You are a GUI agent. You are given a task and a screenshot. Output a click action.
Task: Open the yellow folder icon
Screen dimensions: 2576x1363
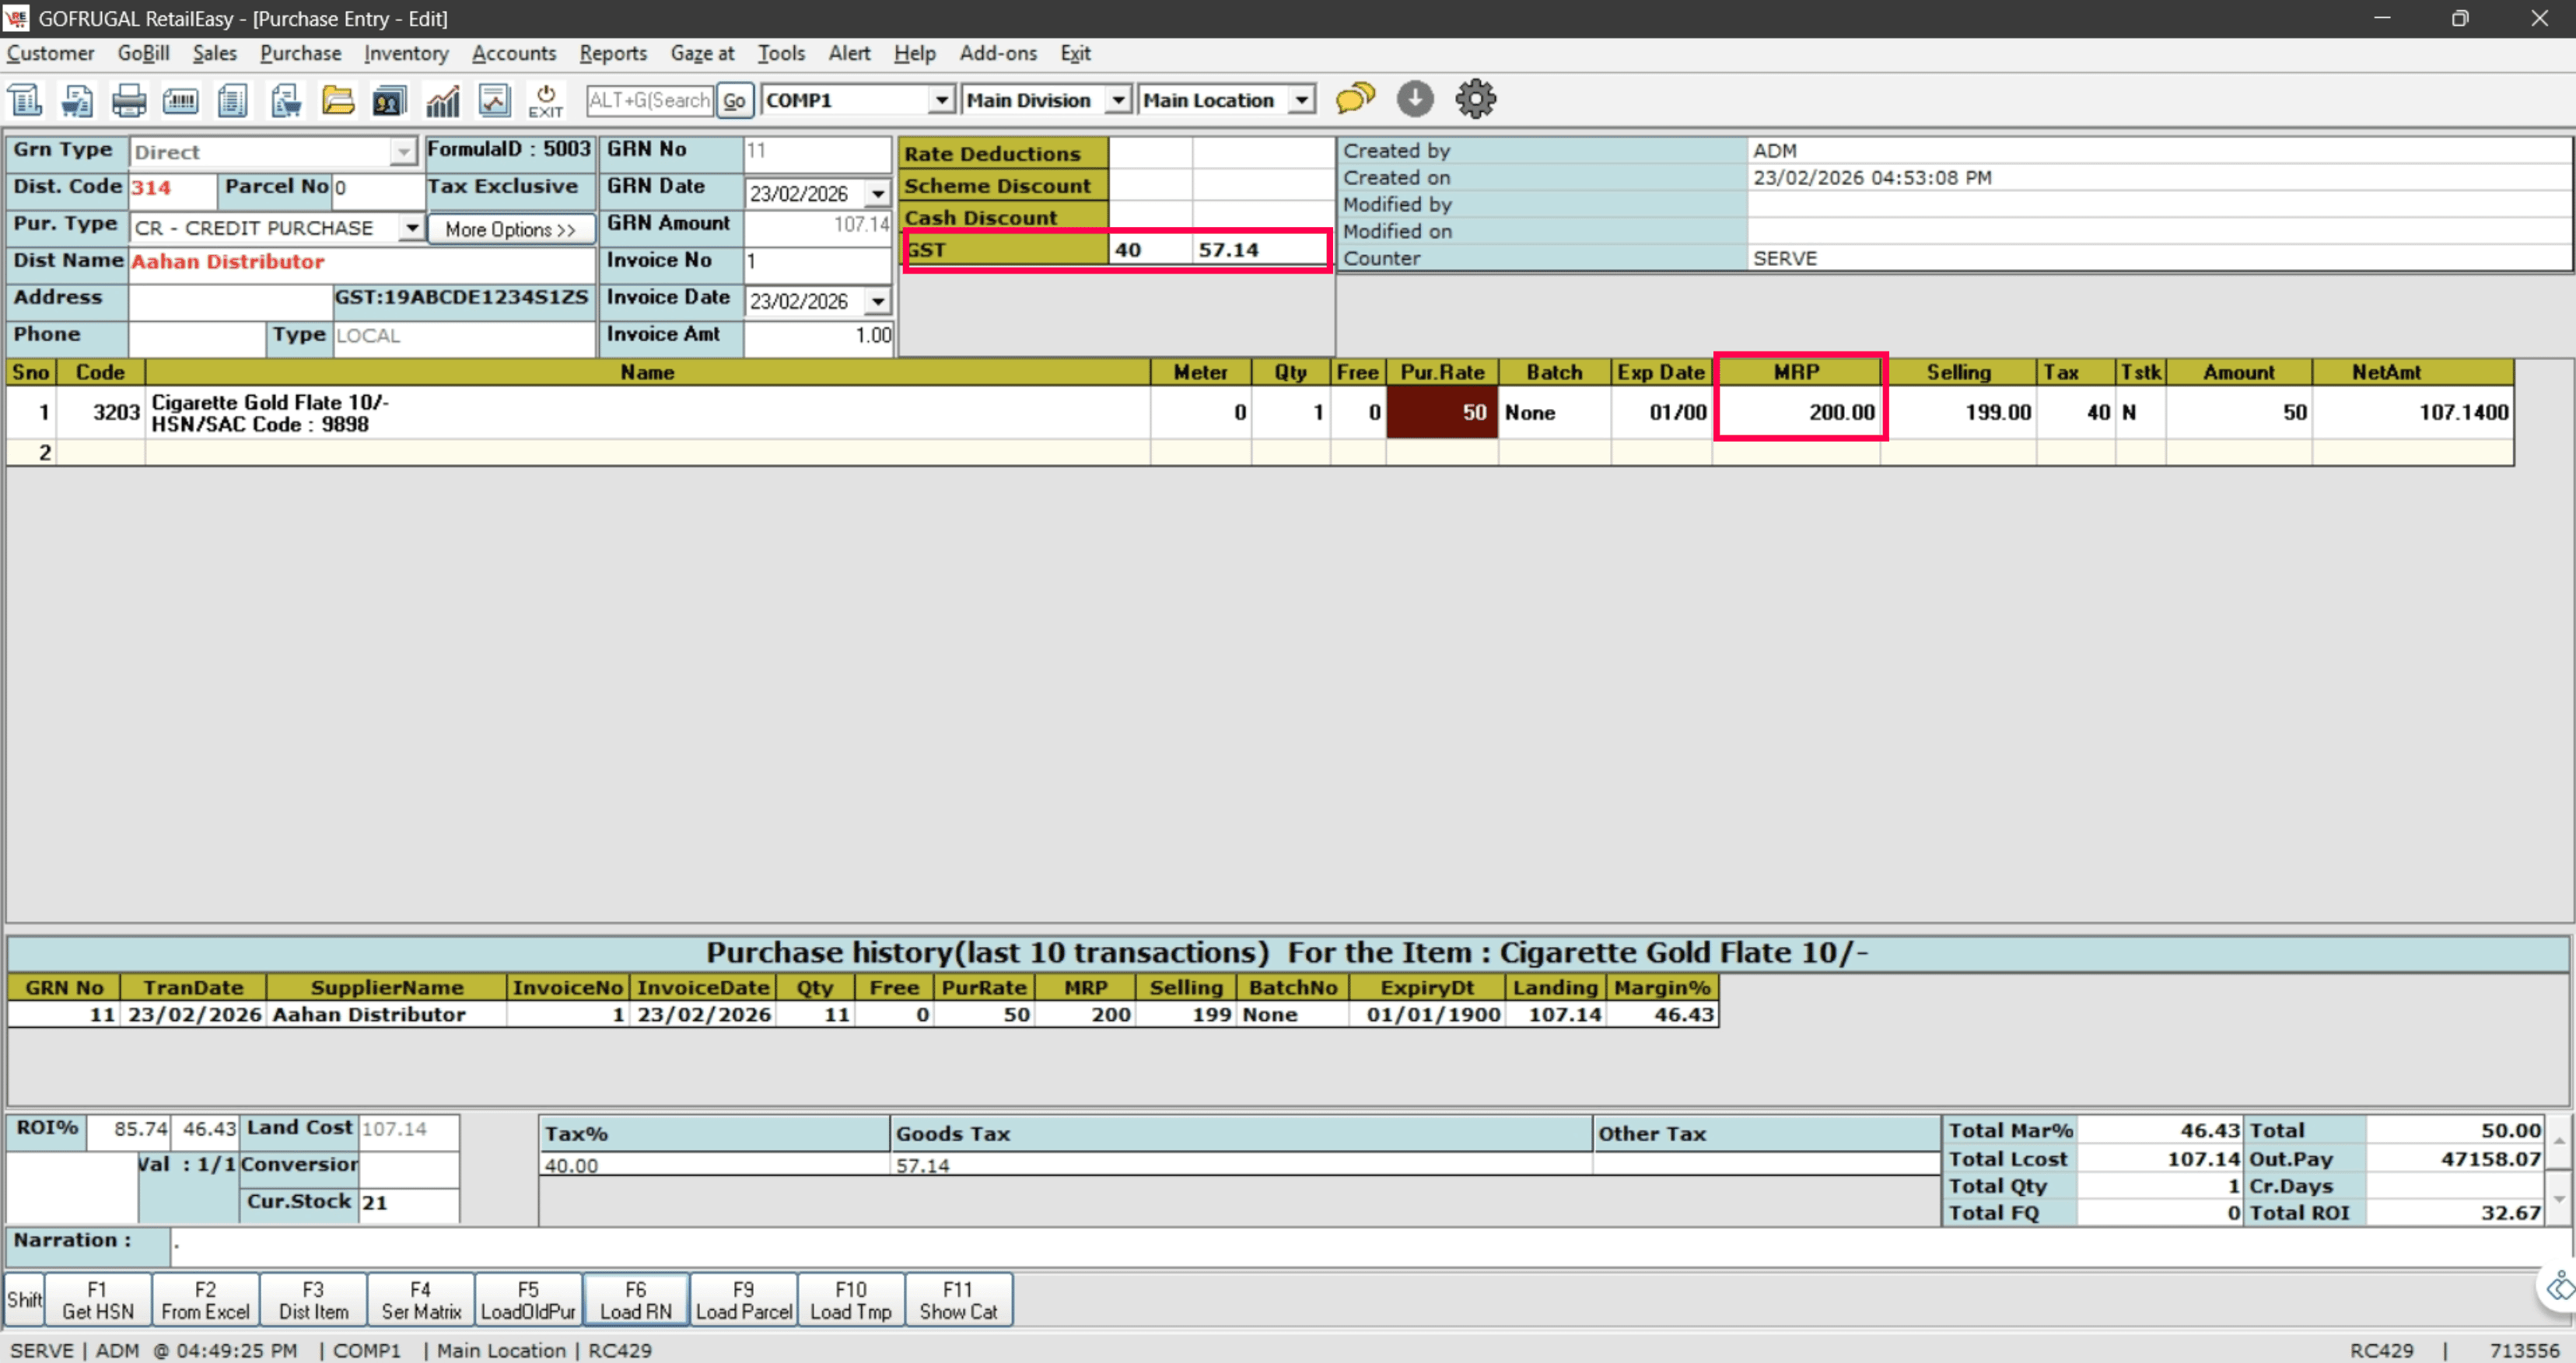point(338,100)
